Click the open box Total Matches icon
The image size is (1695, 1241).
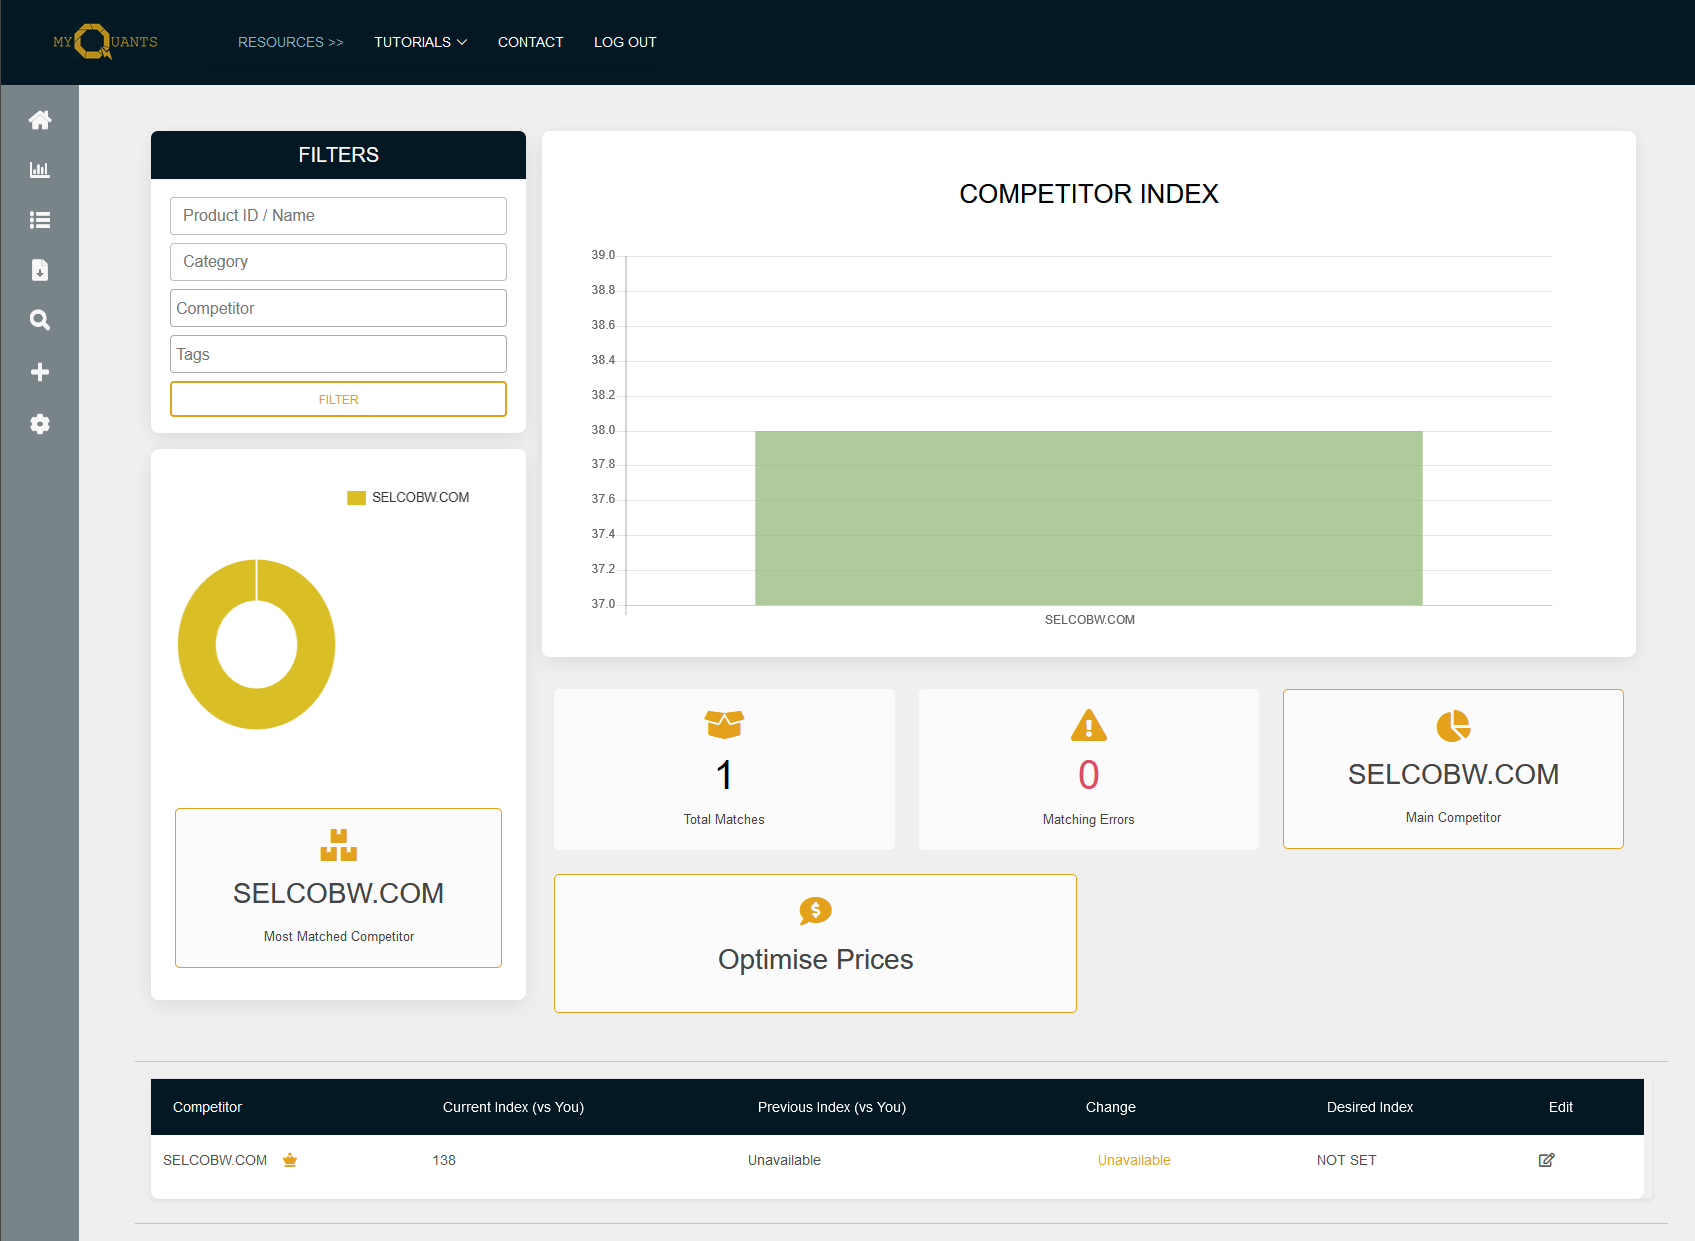[724, 724]
